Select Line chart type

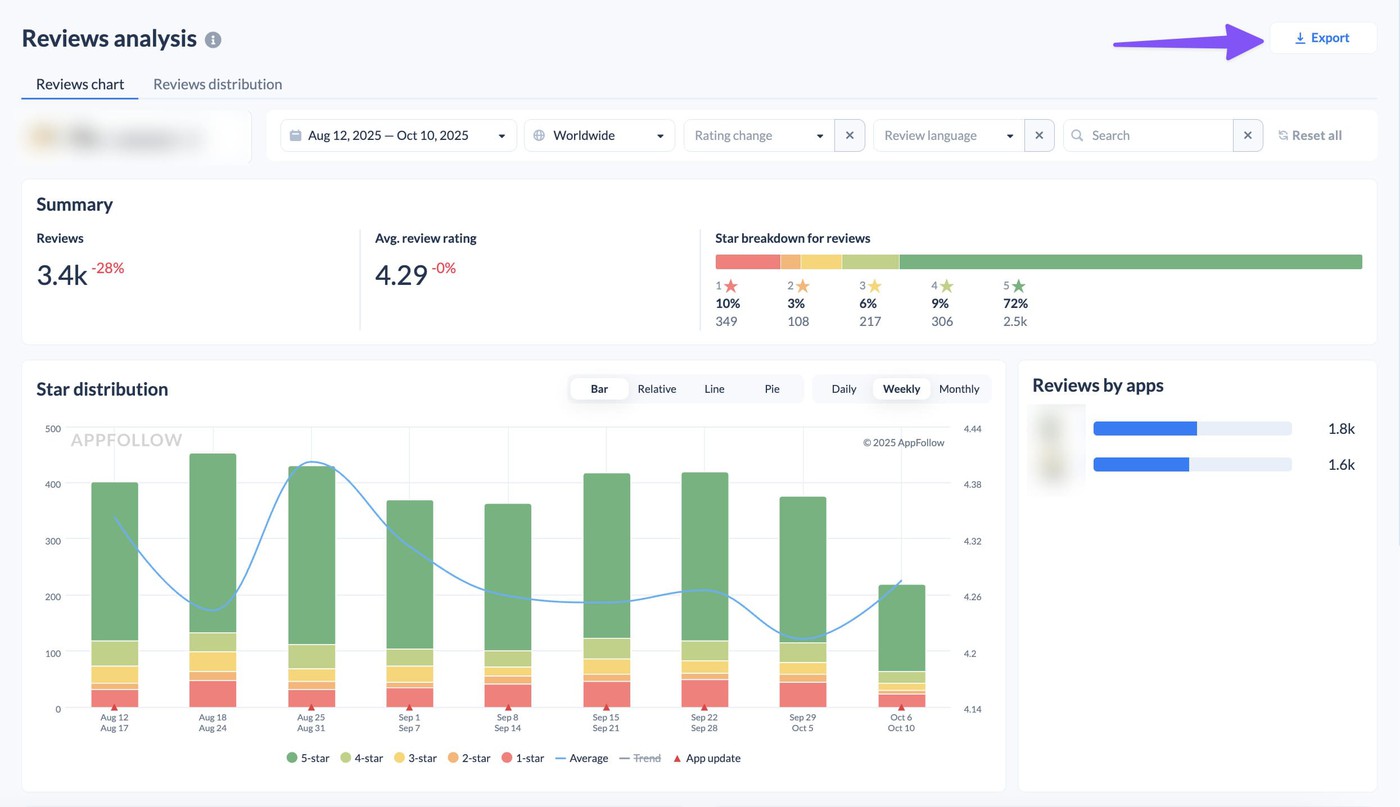714,389
